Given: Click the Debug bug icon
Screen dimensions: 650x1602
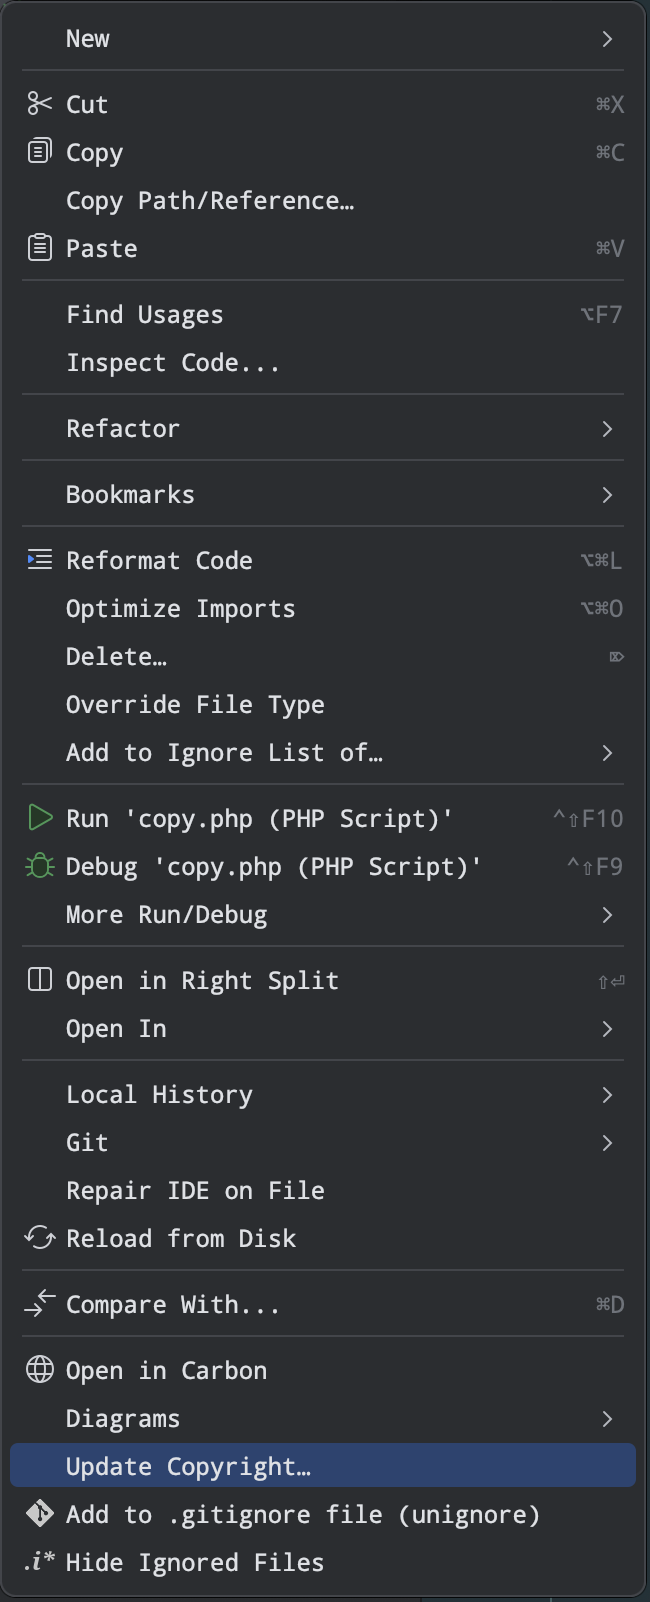Looking at the screenshot, I should point(39,866).
